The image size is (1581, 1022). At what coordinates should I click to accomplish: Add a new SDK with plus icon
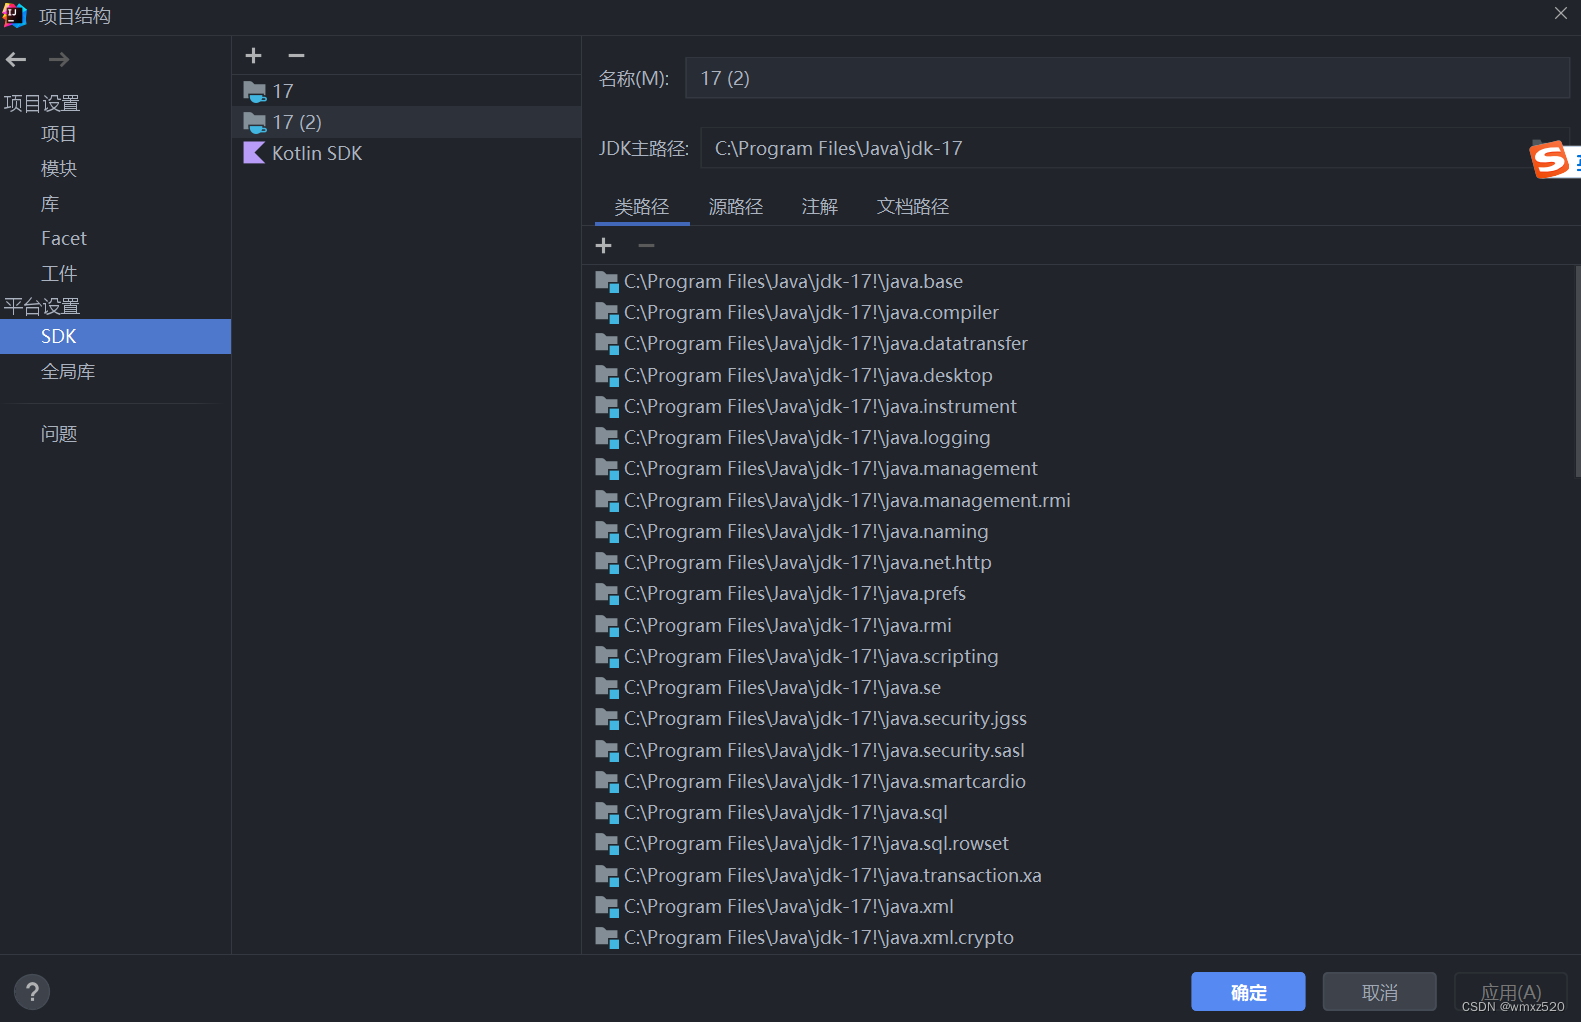coord(254,56)
